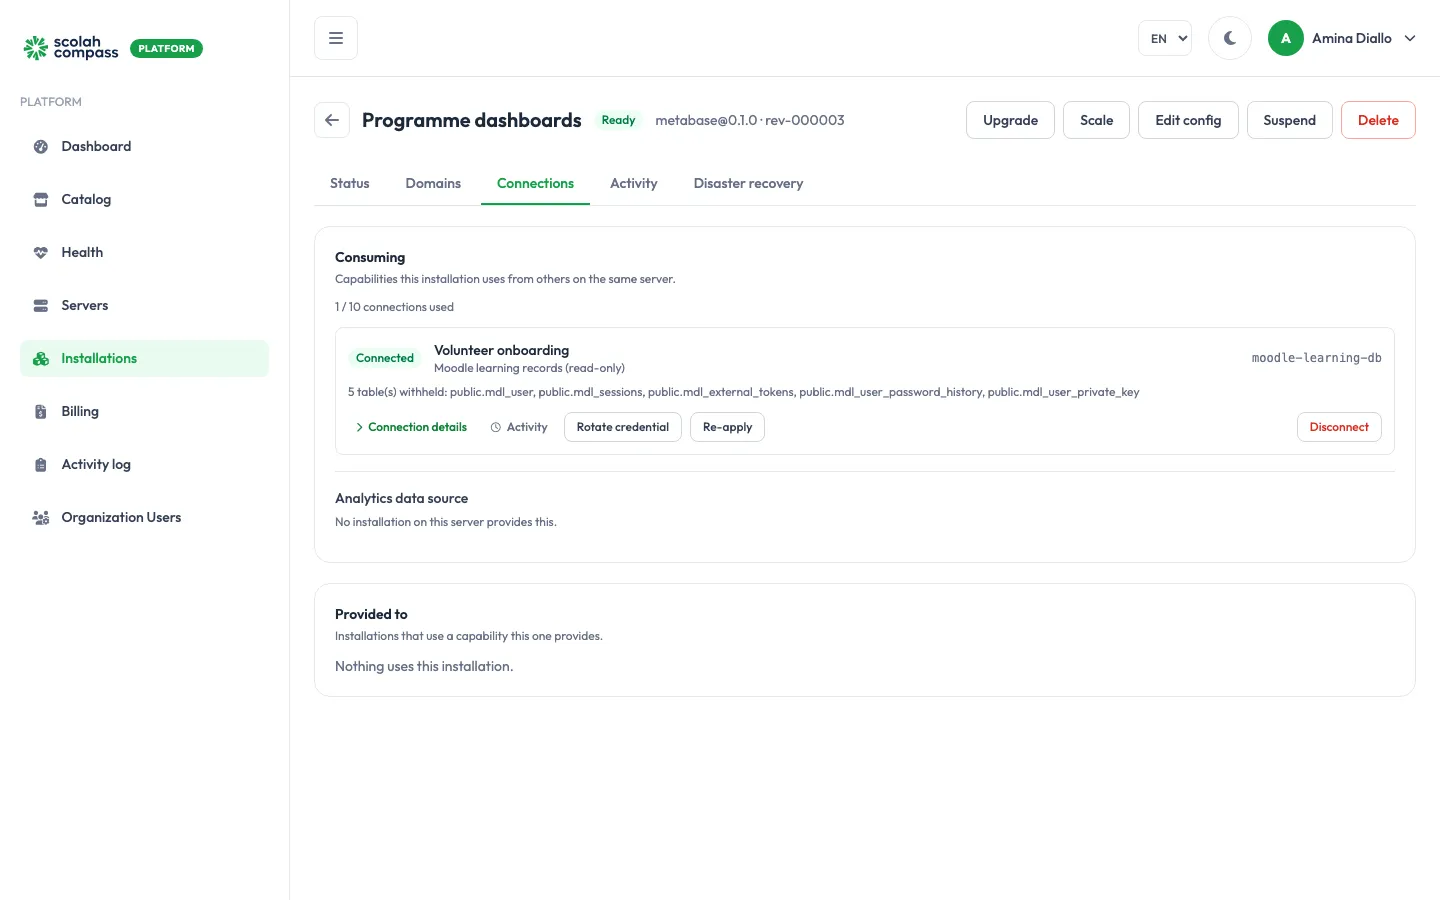Open the Activity tab
This screenshot has height=900, width=1440.
634,183
